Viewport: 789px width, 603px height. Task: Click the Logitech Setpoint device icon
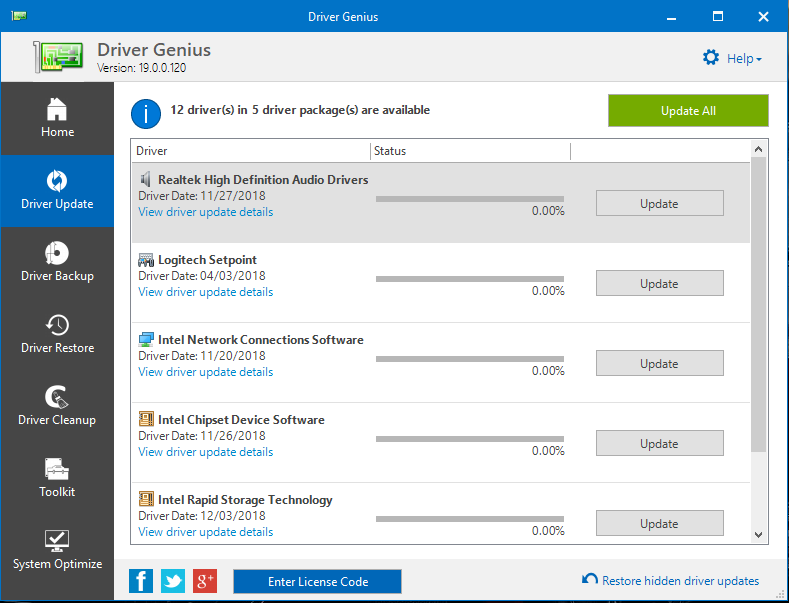click(x=145, y=260)
